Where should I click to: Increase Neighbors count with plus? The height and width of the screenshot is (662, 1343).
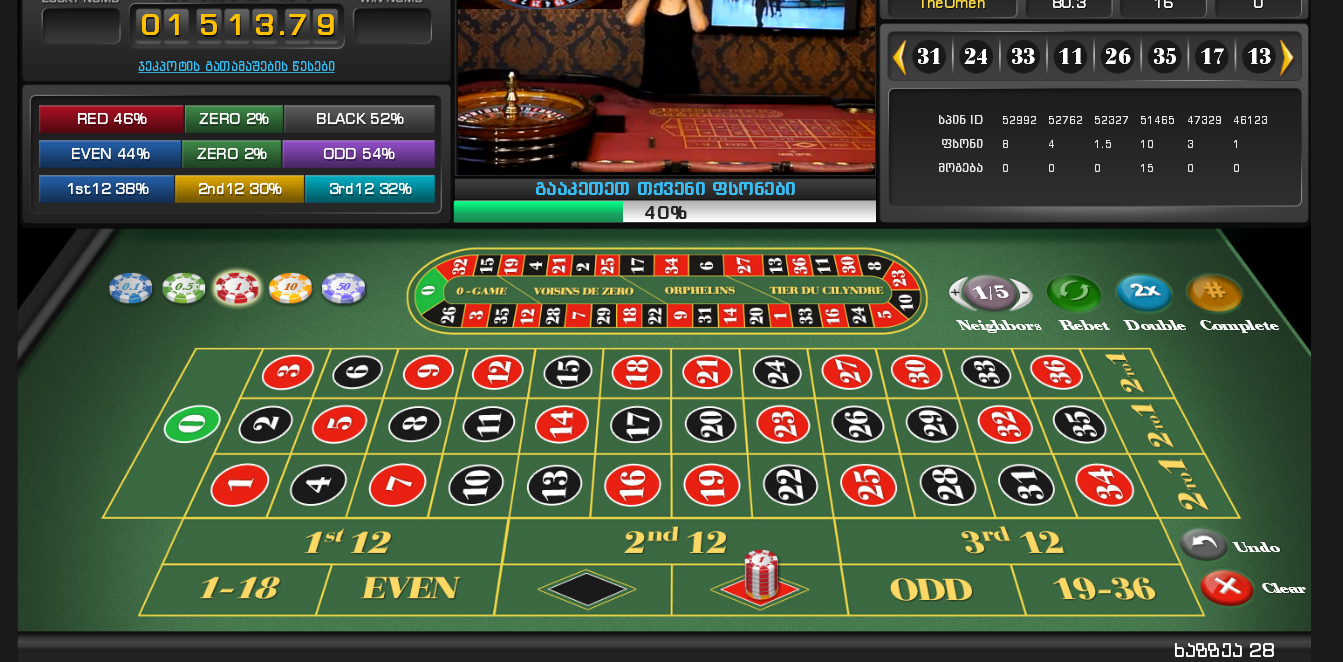tap(956, 293)
